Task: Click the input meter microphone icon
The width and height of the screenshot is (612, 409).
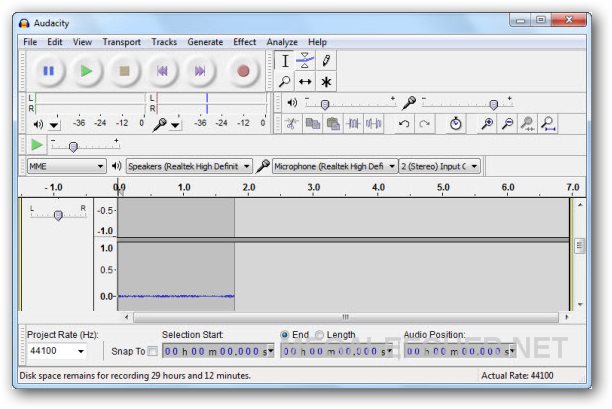Action: [x=159, y=124]
